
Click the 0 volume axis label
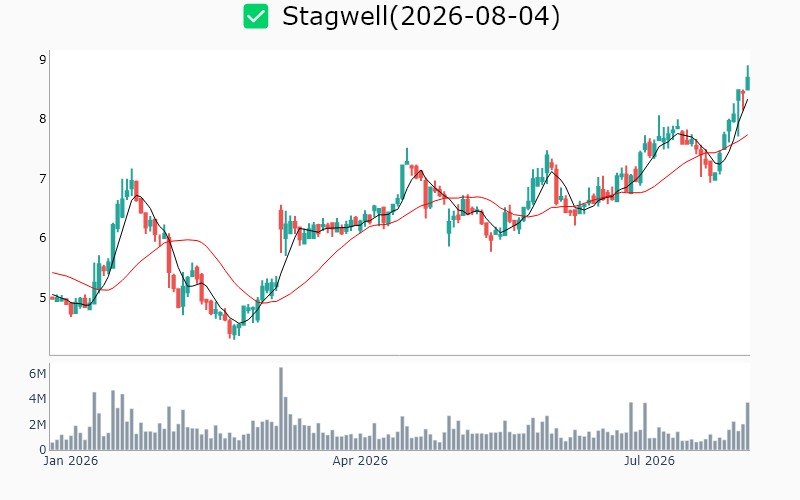(43, 449)
